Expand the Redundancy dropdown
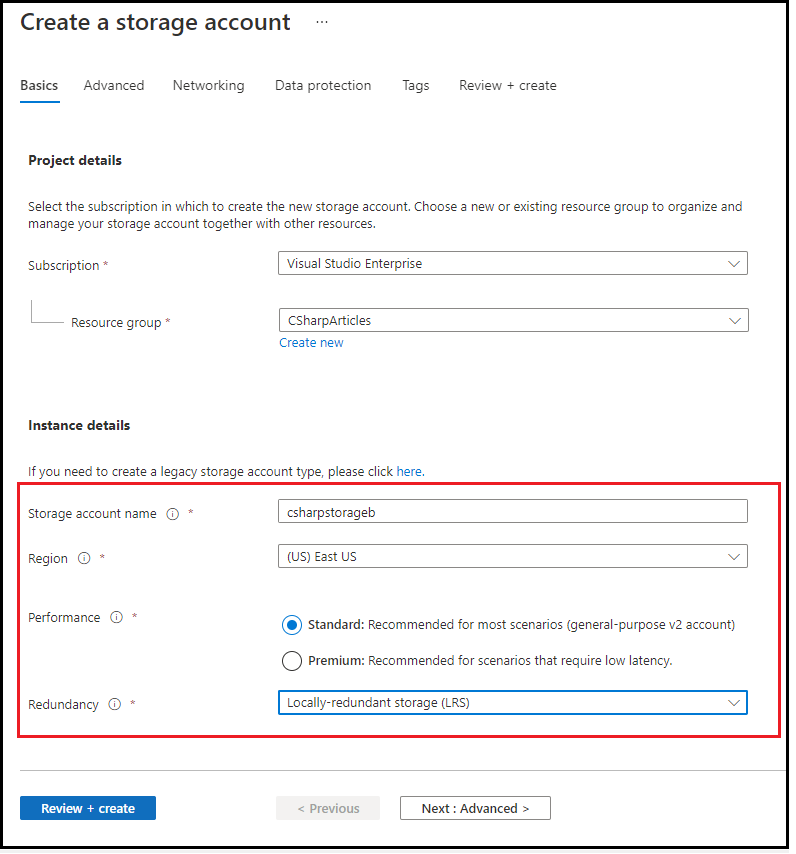796x854 pixels. (x=512, y=703)
